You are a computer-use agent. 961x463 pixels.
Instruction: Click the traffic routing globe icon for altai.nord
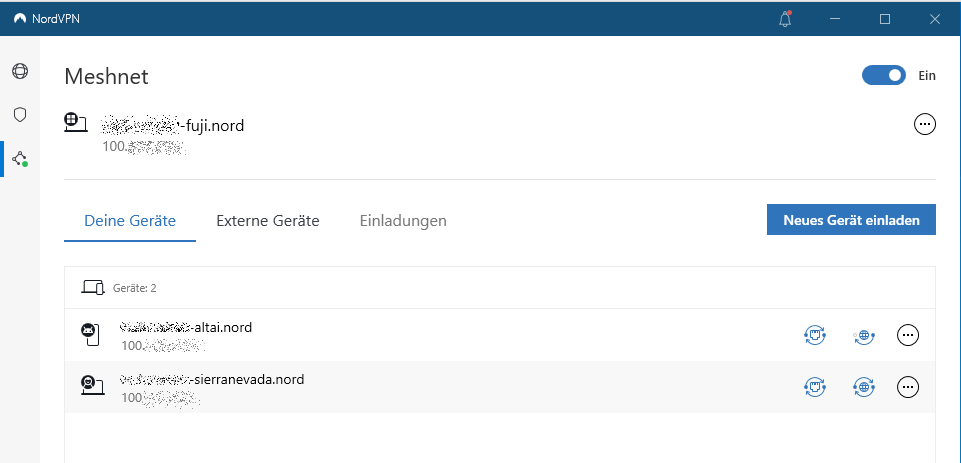[864, 335]
